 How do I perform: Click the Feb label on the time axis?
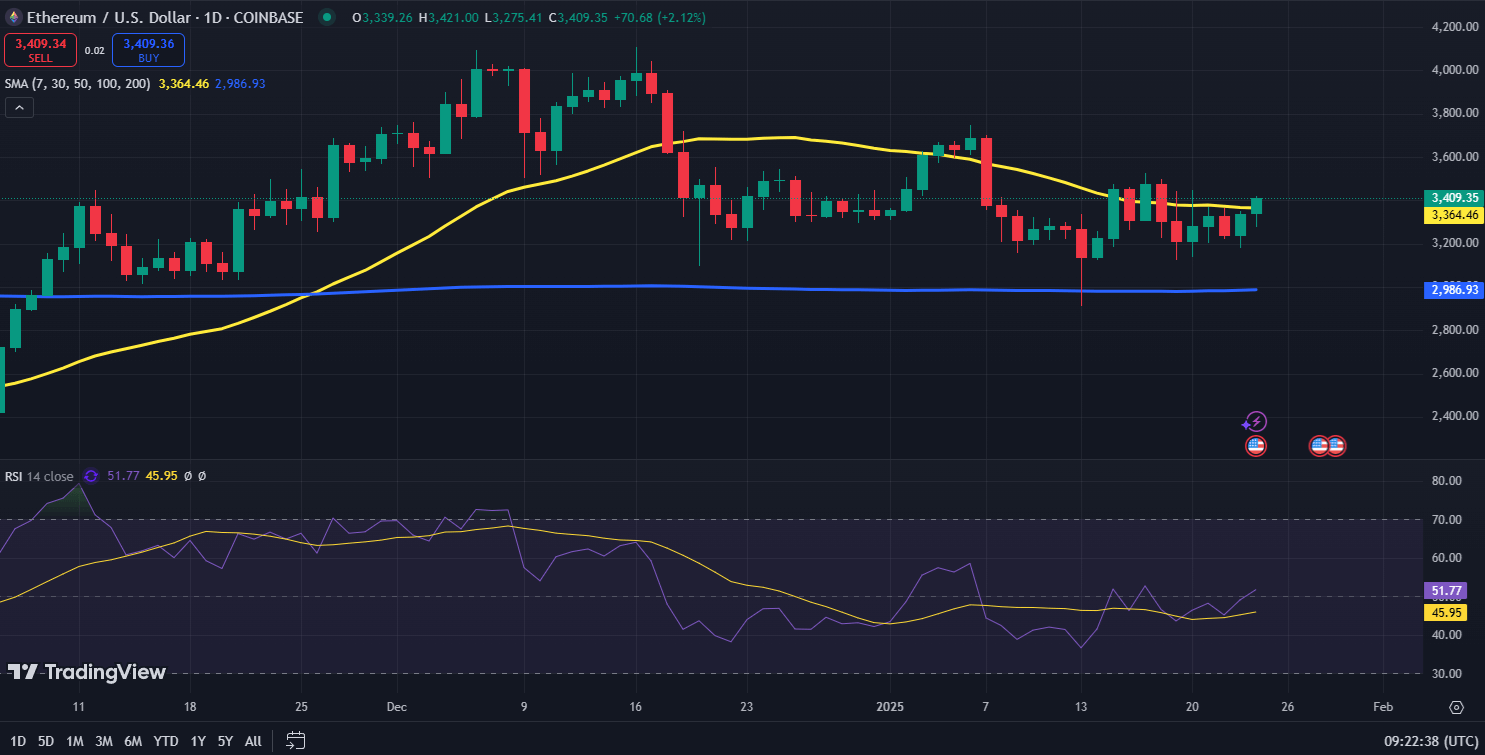tap(1383, 707)
